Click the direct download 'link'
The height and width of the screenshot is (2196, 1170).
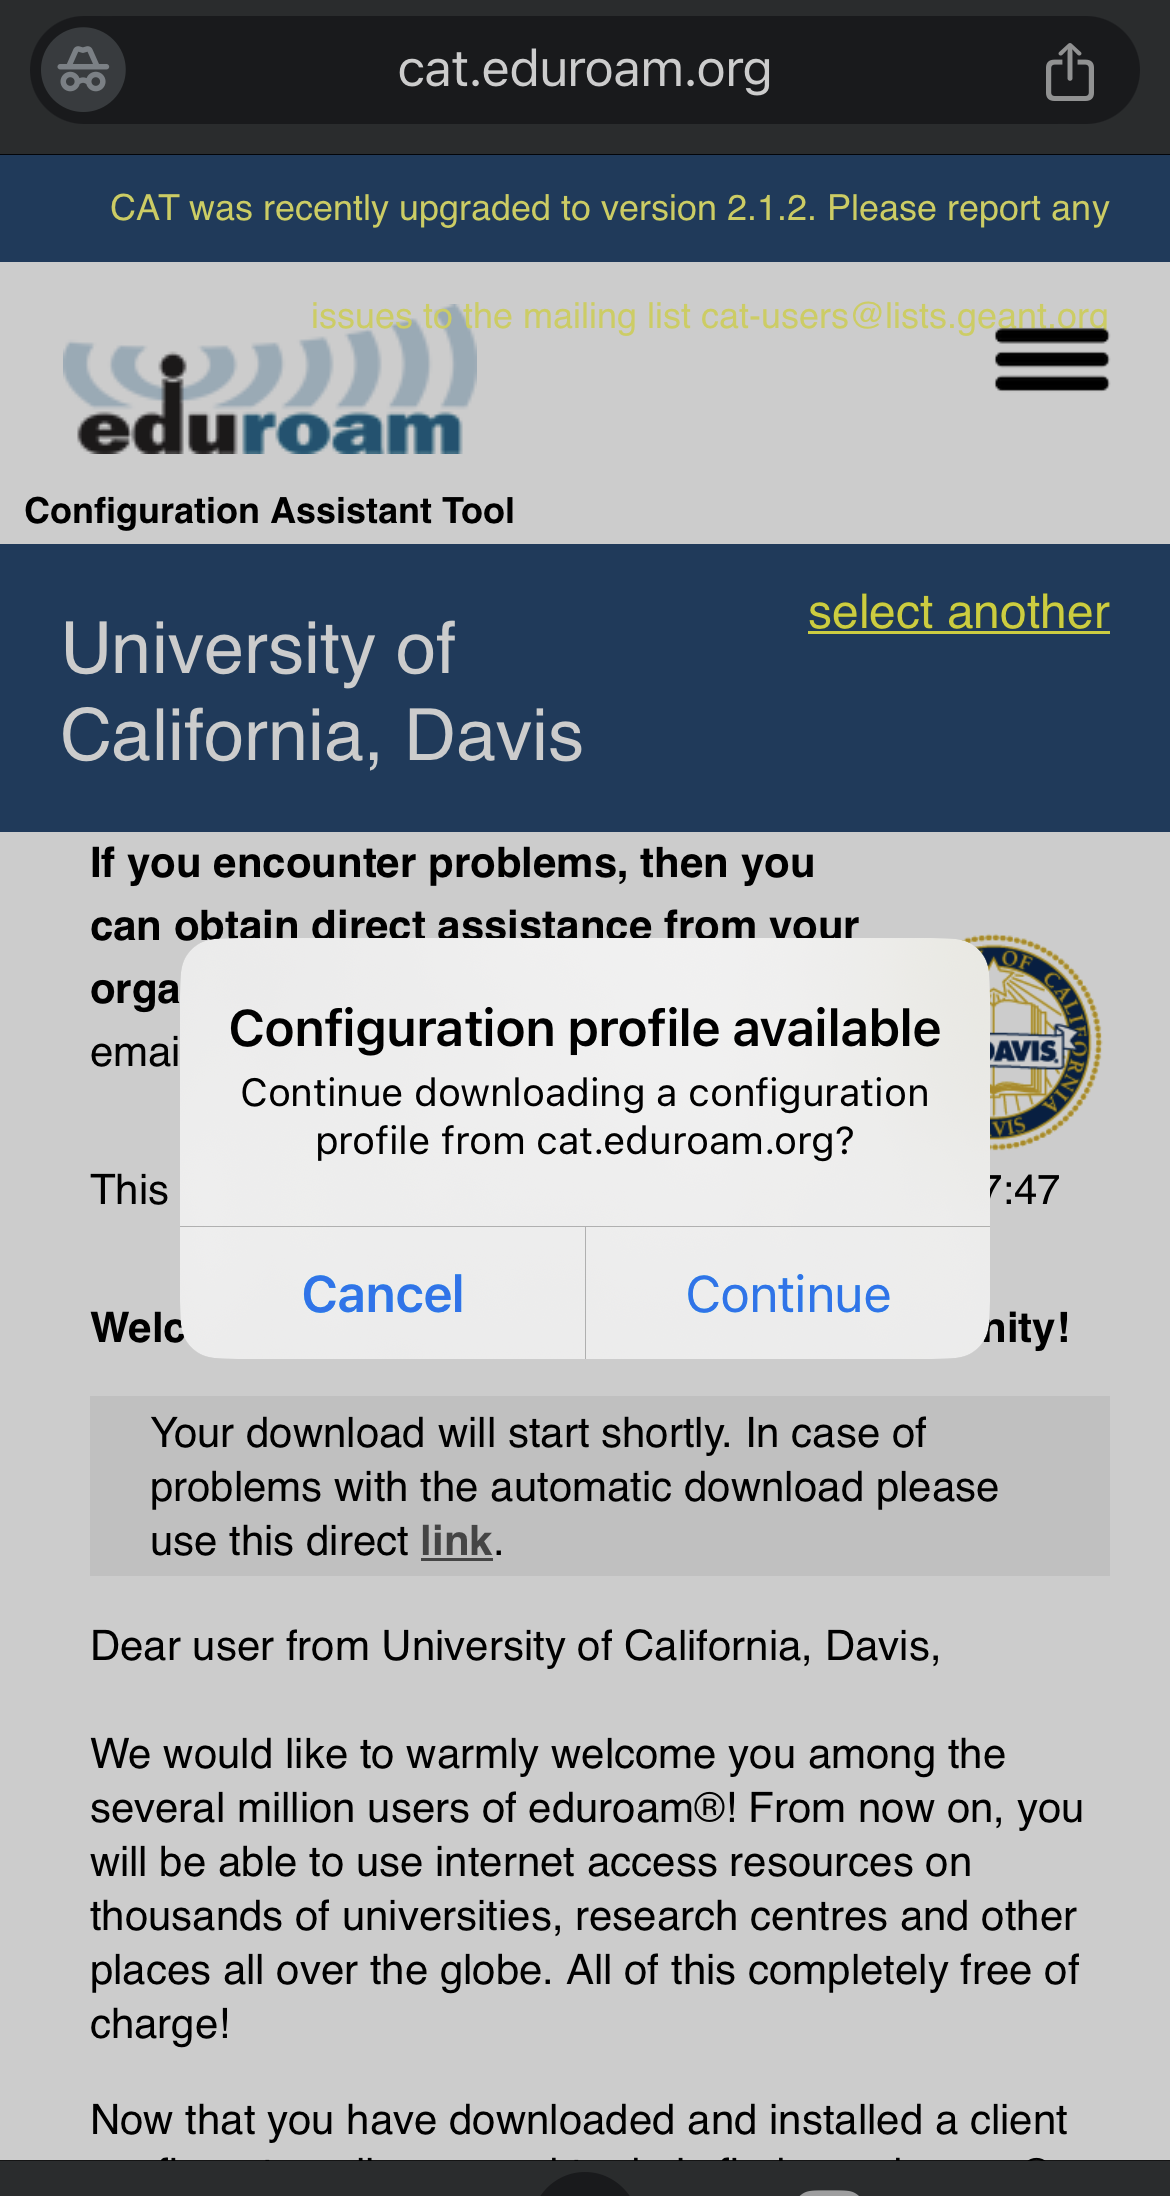(x=456, y=1541)
